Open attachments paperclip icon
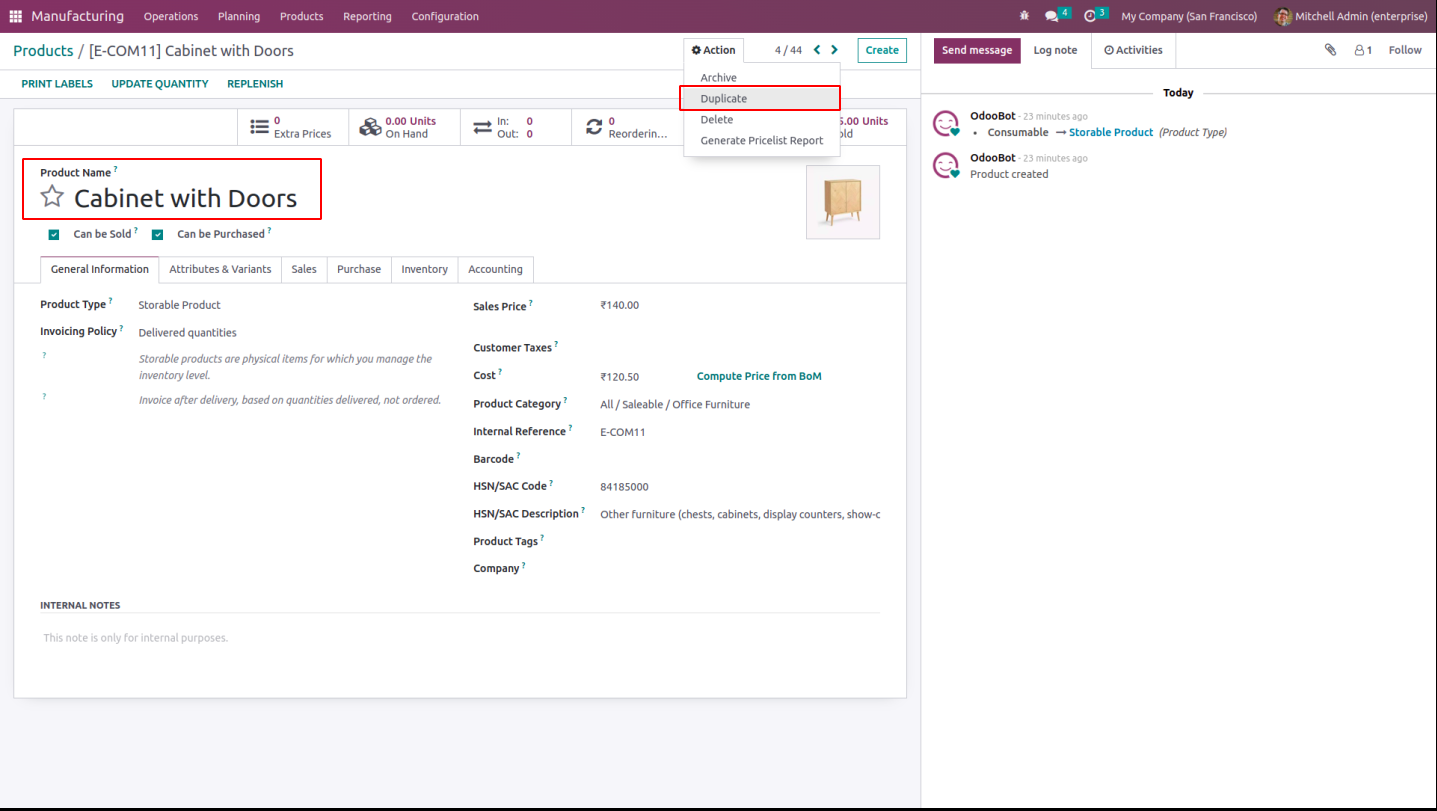 point(1330,50)
